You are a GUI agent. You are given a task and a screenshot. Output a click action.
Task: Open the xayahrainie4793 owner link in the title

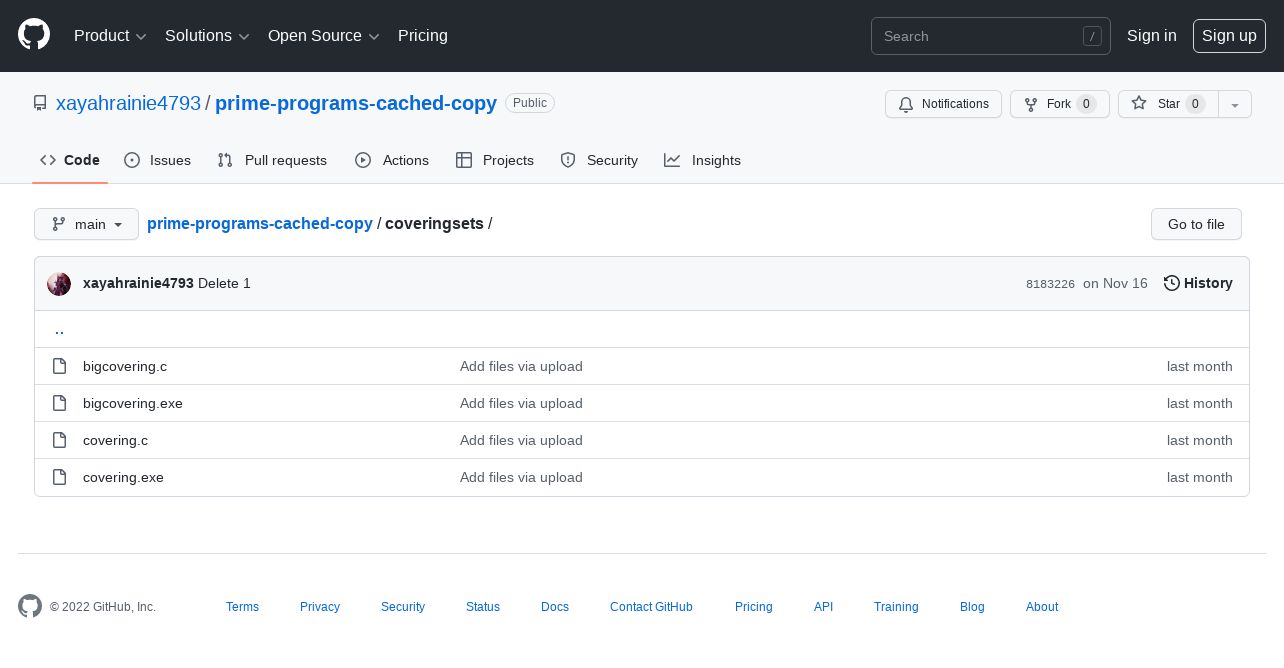(x=128, y=103)
